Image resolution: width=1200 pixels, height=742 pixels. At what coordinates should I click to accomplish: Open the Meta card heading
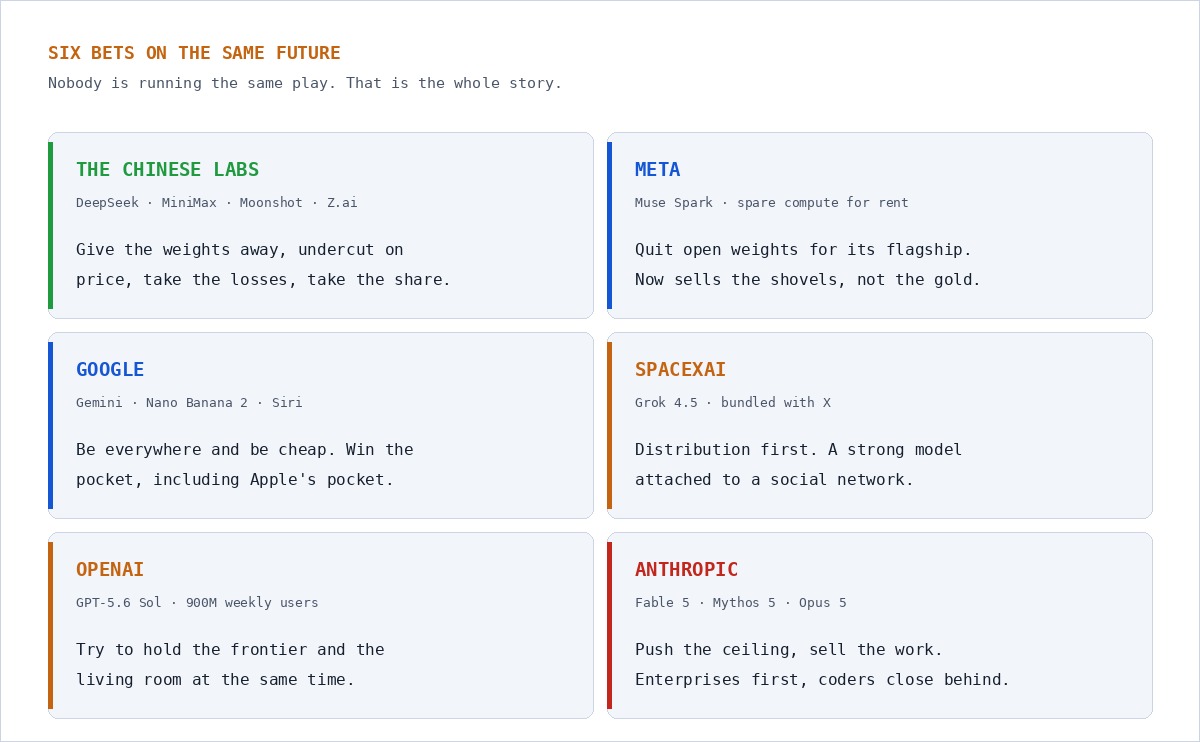pos(657,170)
